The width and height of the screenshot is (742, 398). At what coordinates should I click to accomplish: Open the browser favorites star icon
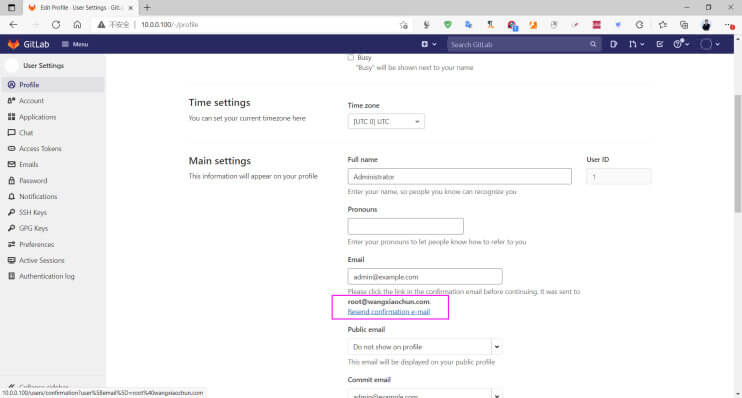point(663,25)
